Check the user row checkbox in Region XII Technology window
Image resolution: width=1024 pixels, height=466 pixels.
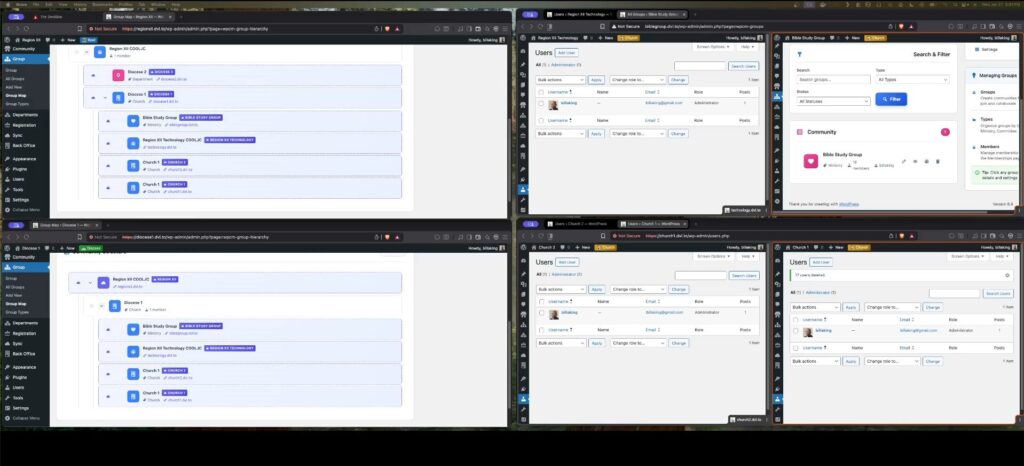[x=541, y=103]
